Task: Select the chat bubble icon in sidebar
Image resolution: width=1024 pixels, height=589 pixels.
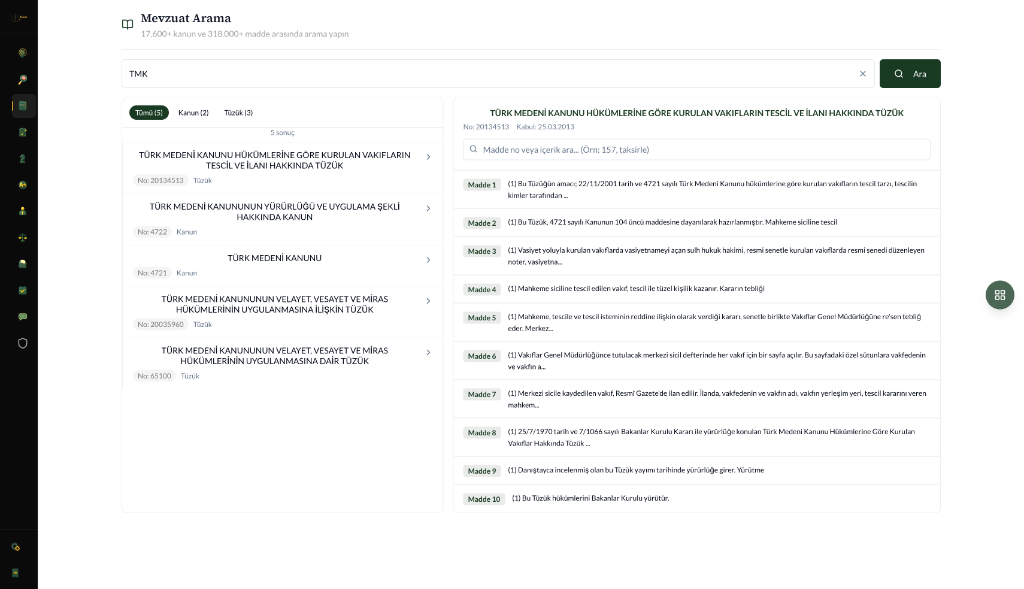Action: click(x=23, y=316)
